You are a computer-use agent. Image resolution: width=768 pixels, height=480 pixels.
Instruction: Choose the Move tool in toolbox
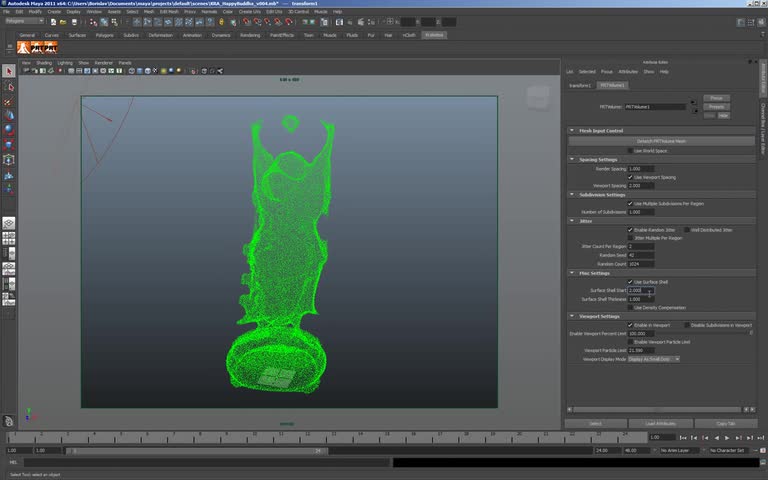tap(9, 115)
